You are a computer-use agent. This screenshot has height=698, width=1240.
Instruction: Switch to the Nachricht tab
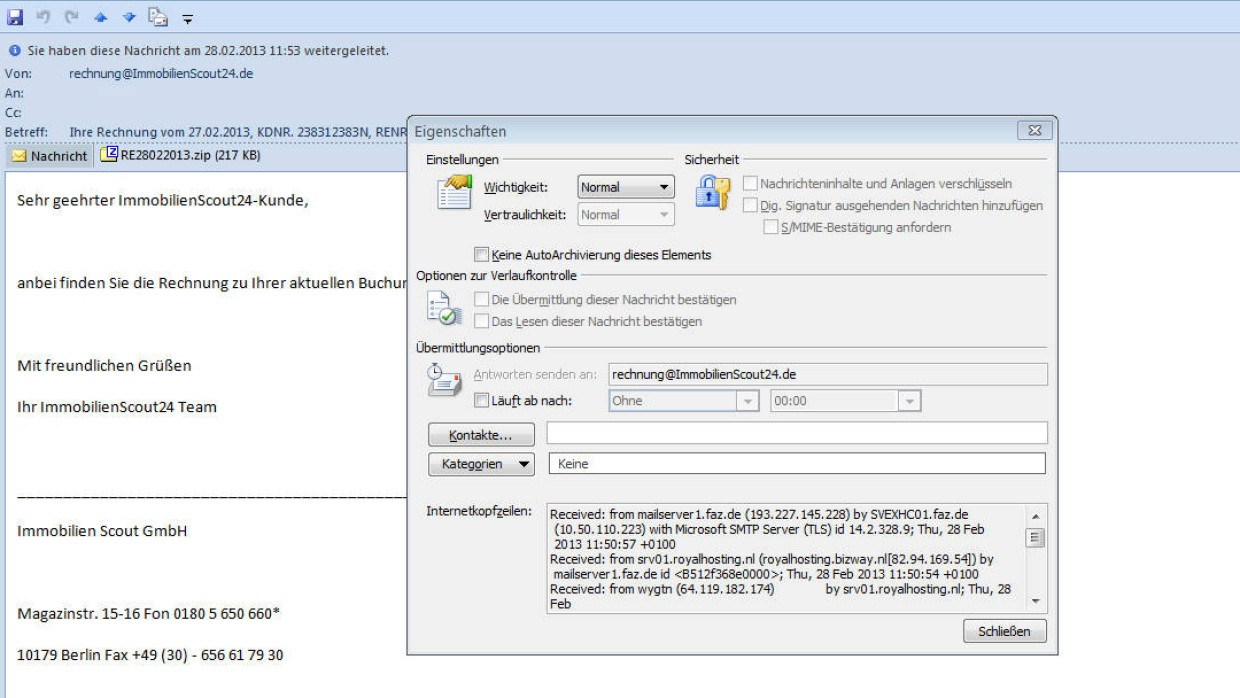[50, 156]
